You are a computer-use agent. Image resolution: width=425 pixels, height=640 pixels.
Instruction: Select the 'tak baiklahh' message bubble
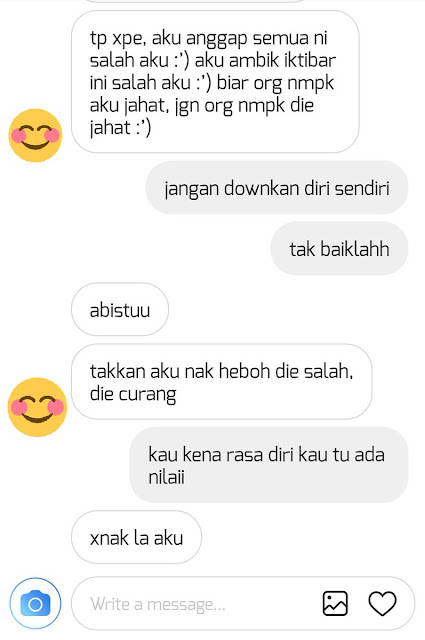tap(339, 249)
